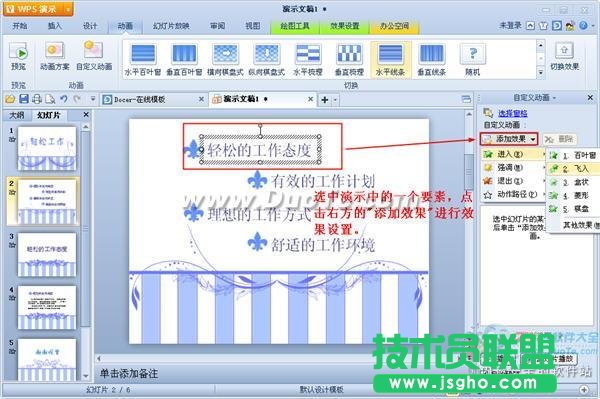Click the 单击添加备注 notes field
600x399 pixels.
(x=128, y=373)
